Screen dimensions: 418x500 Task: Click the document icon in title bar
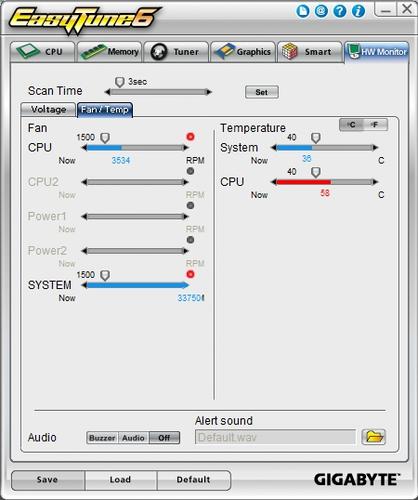click(x=303, y=12)
